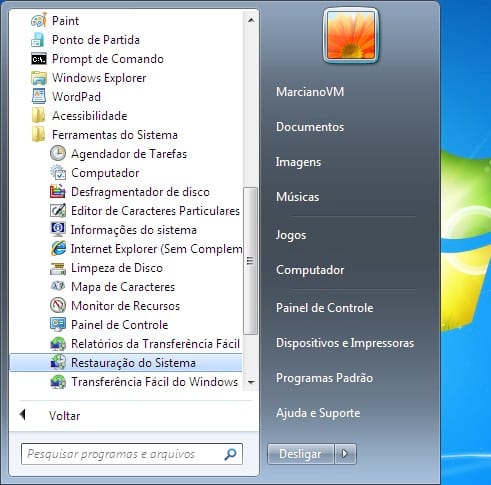This screenshot has width=491, height=485.
Task: Click the Editor de Caracteres Particulares icon
Action: click(x=58, y=211)
